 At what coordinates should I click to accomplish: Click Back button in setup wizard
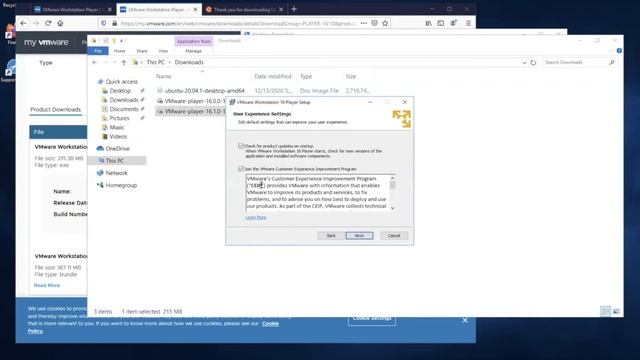click(x=331, y=236)
